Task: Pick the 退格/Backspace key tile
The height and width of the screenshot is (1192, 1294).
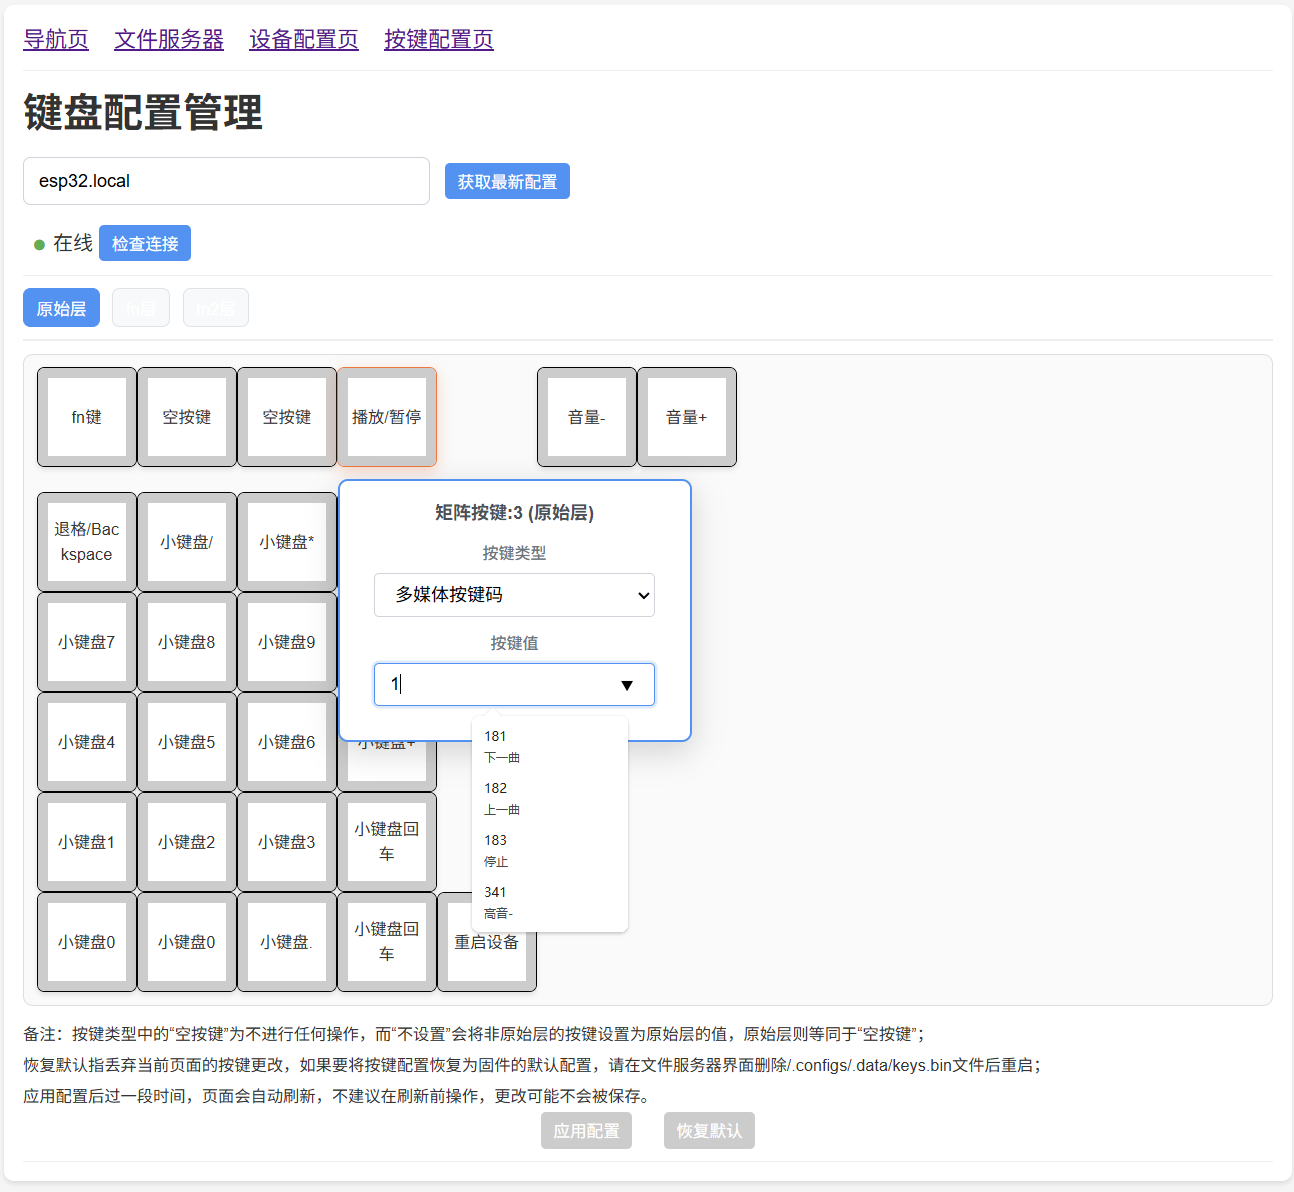Action: [87, 542]
